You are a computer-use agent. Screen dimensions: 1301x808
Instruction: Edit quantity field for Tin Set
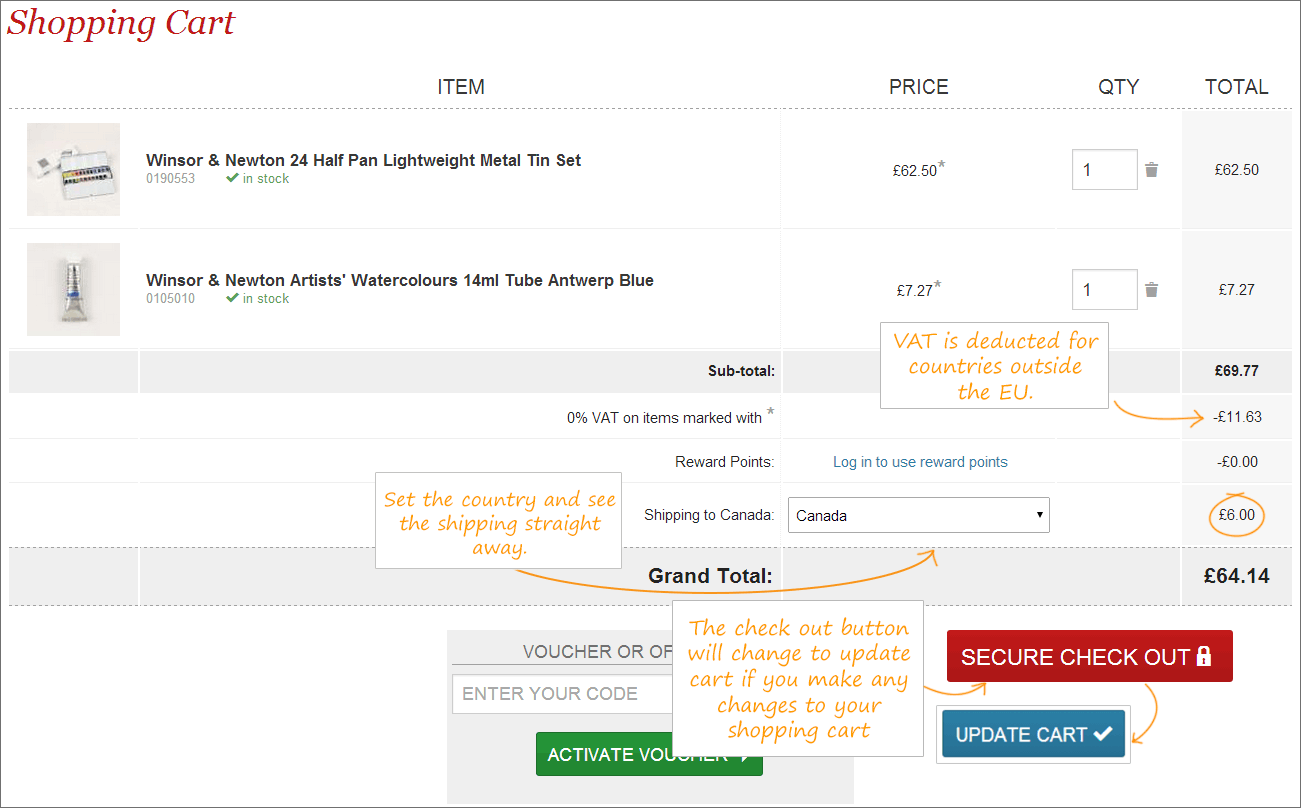pyautogui.click(x=1104, y=170)
